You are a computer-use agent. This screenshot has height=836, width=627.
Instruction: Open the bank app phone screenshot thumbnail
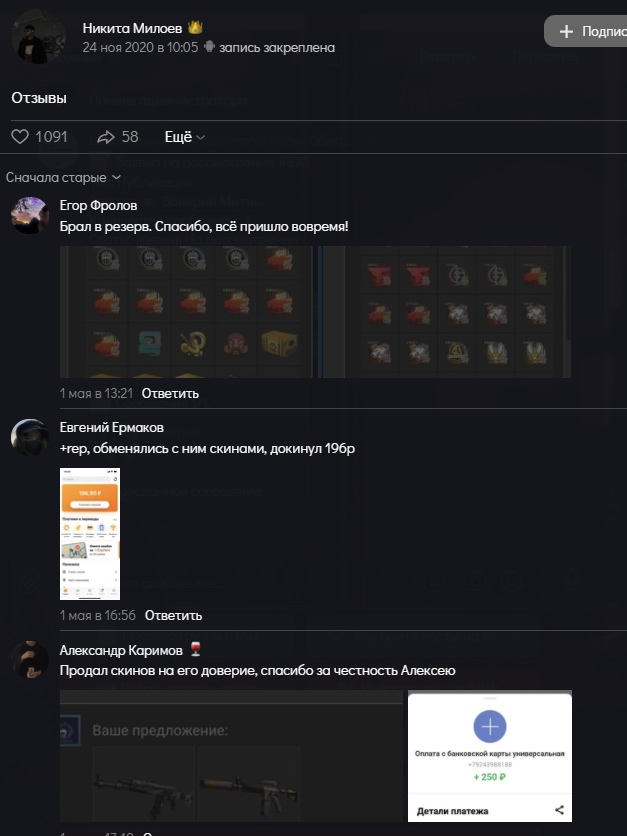click(90, 534)
